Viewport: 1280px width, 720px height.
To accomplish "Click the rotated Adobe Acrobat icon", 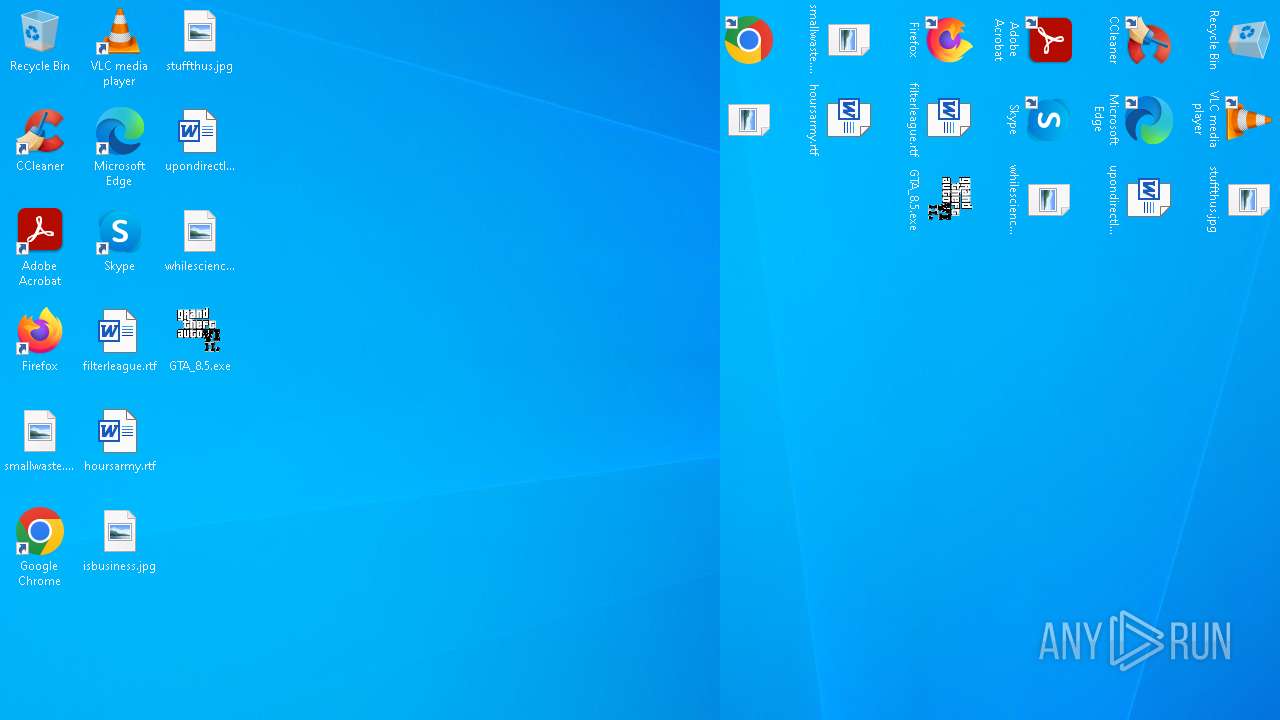I will point(1049,40).
